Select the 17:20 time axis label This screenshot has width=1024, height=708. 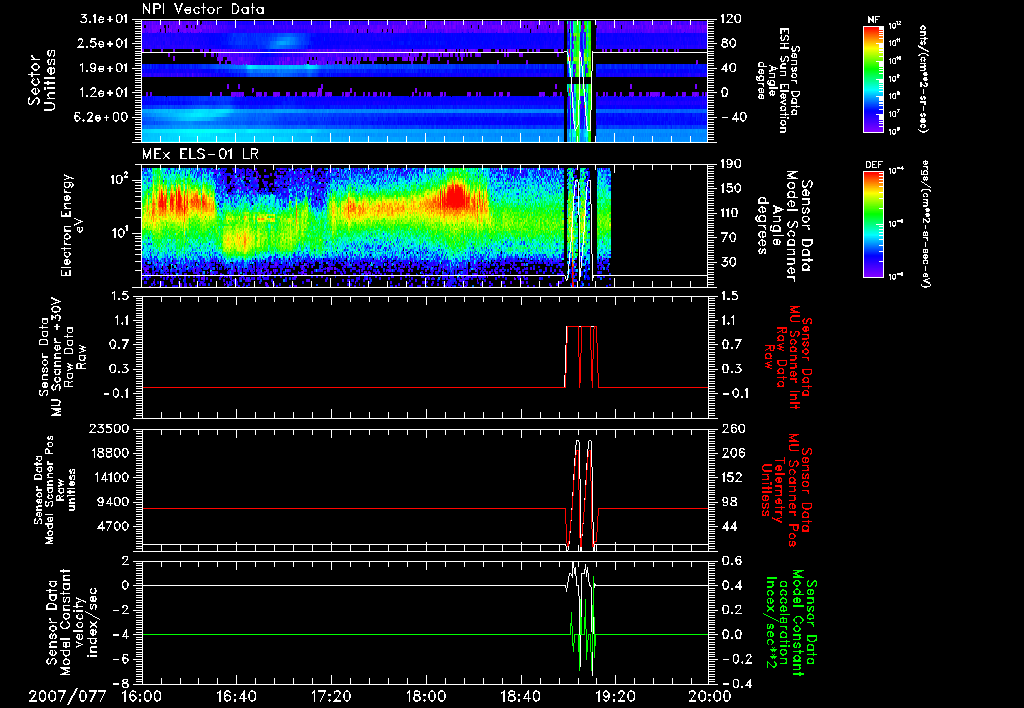click(x=331, y=696)
